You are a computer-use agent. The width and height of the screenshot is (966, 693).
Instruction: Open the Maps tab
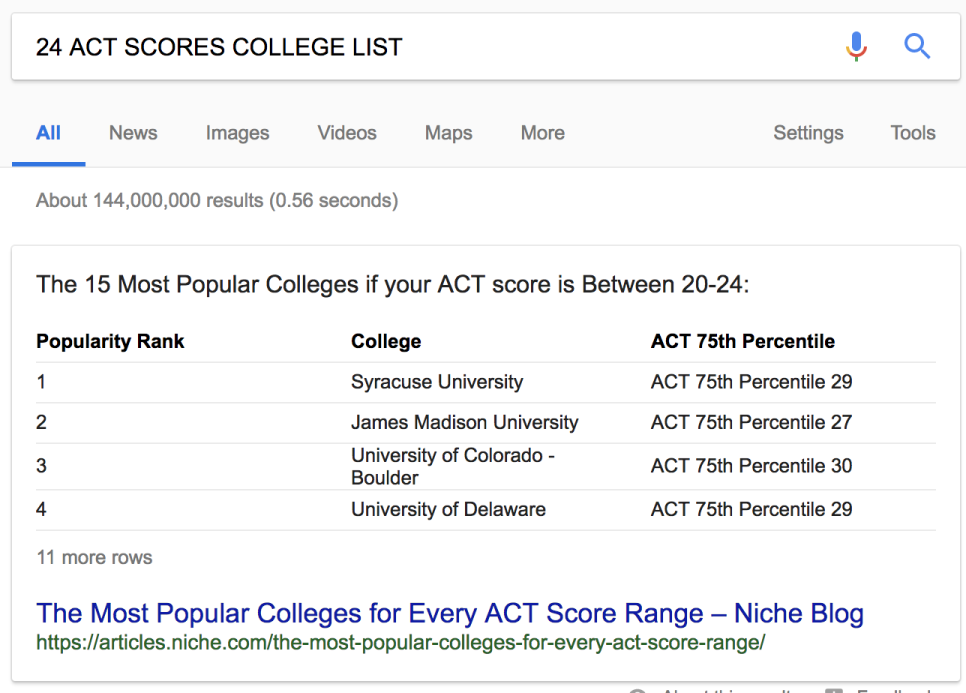448,133
